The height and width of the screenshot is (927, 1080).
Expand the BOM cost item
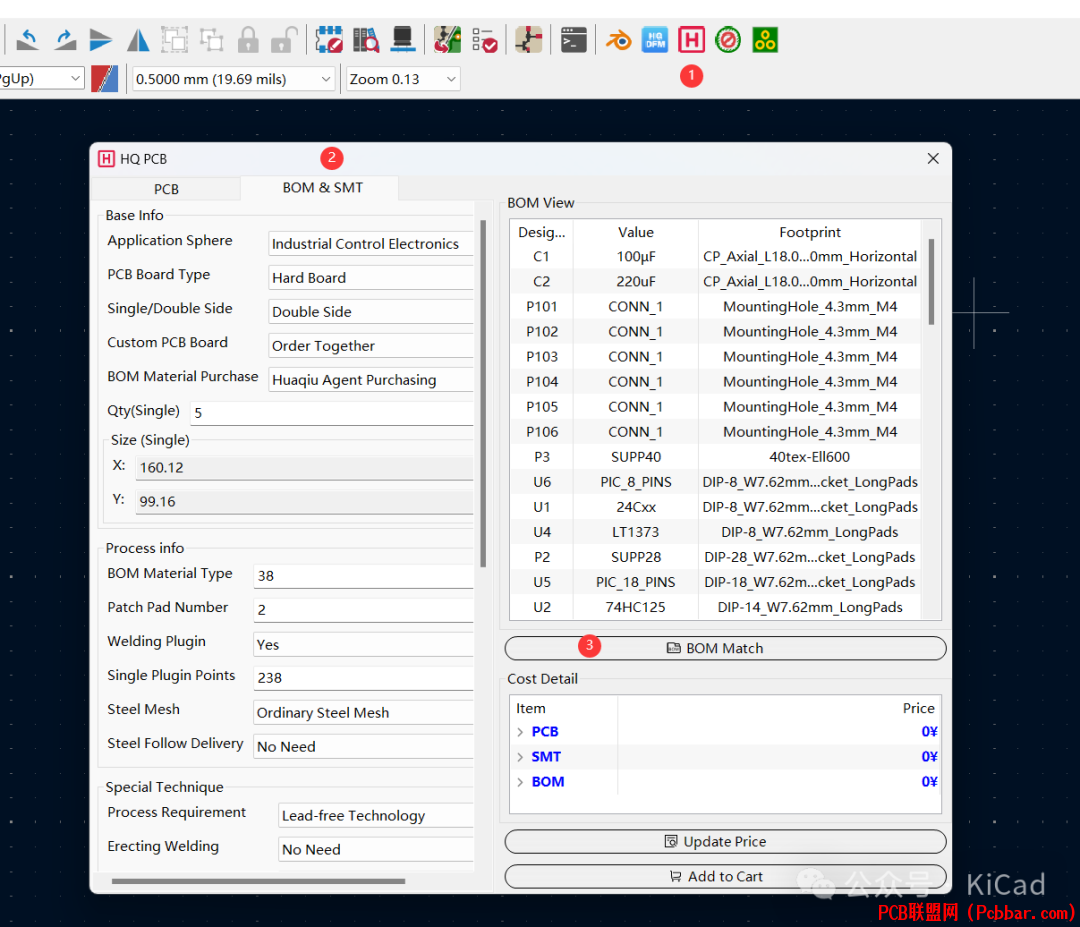coord(520,782)
